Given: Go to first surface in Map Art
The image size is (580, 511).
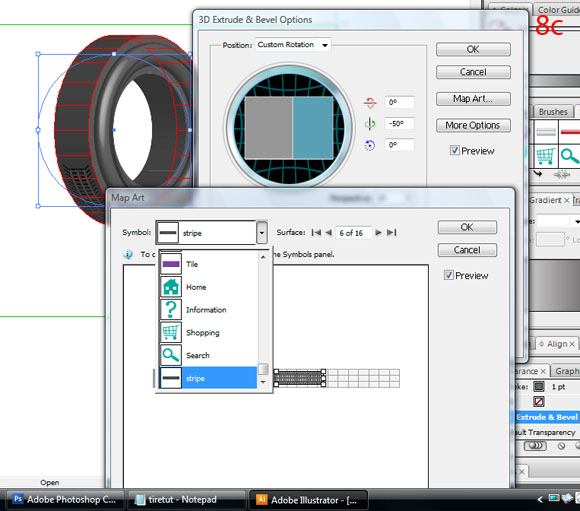Looking at the screenshot, I should pyautogui.click(x=316, y=232).
